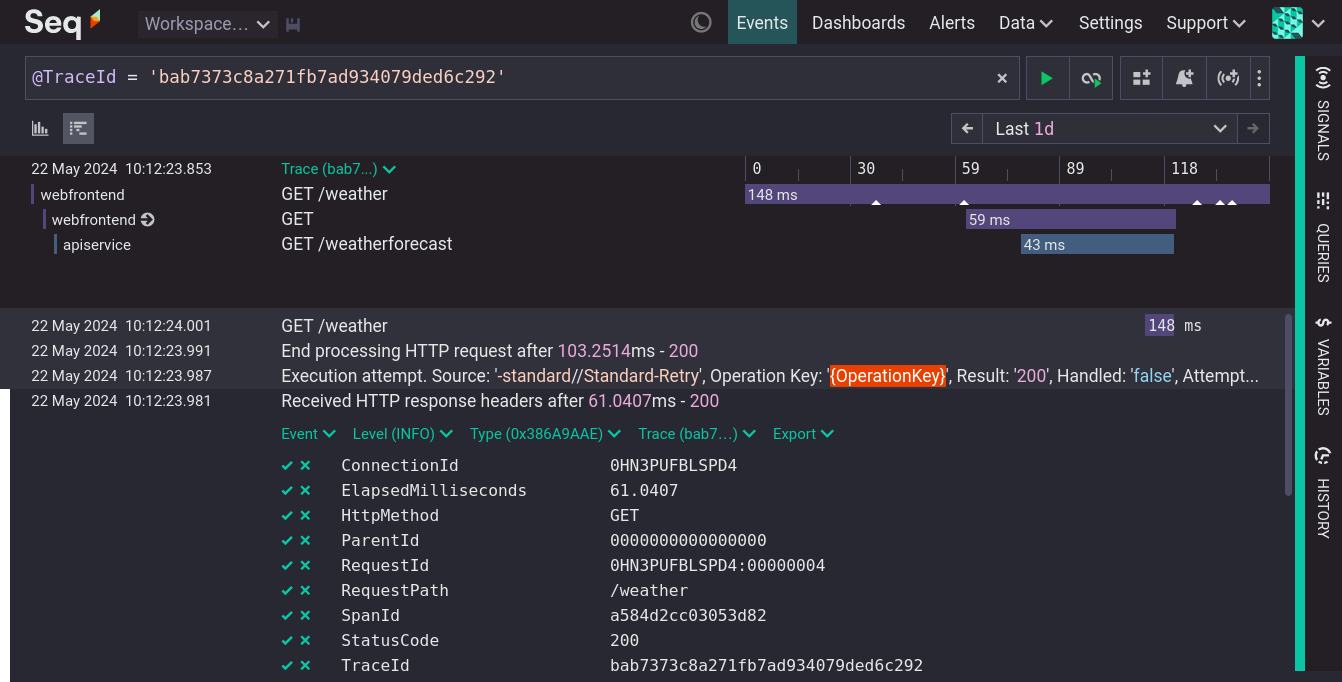Image resolution: width=1342 pixels, height=682 pixels.
Task: Toggle dark mode moon icon
Action: tap(701, 22)
